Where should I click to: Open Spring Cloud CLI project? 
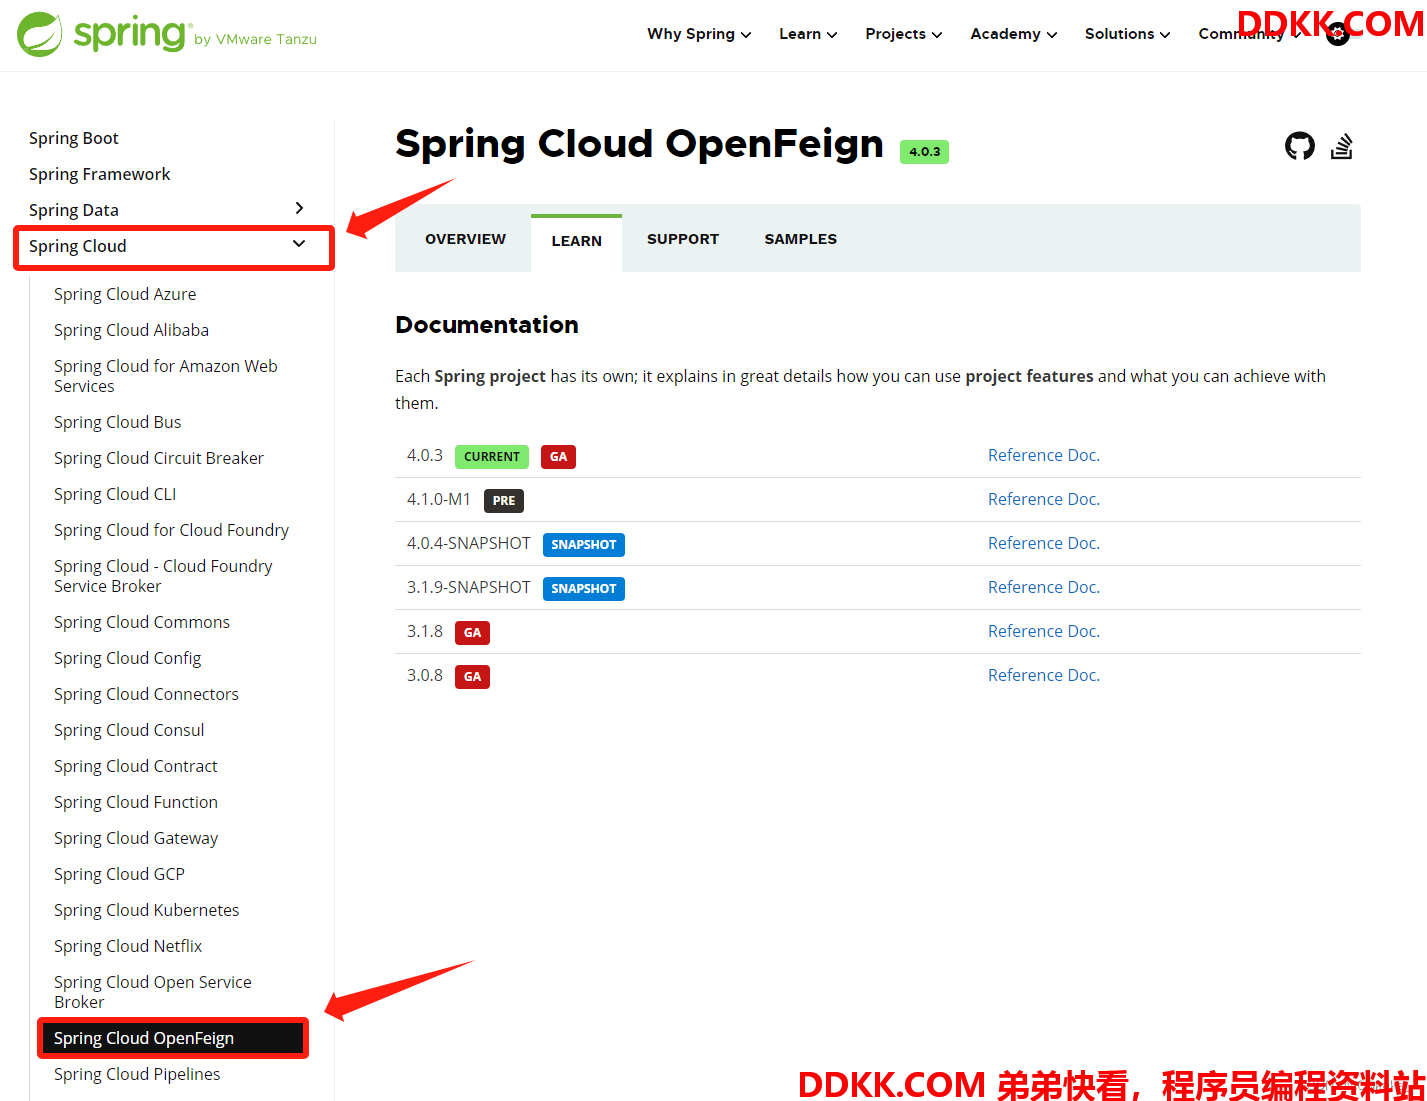click(115, 494)
